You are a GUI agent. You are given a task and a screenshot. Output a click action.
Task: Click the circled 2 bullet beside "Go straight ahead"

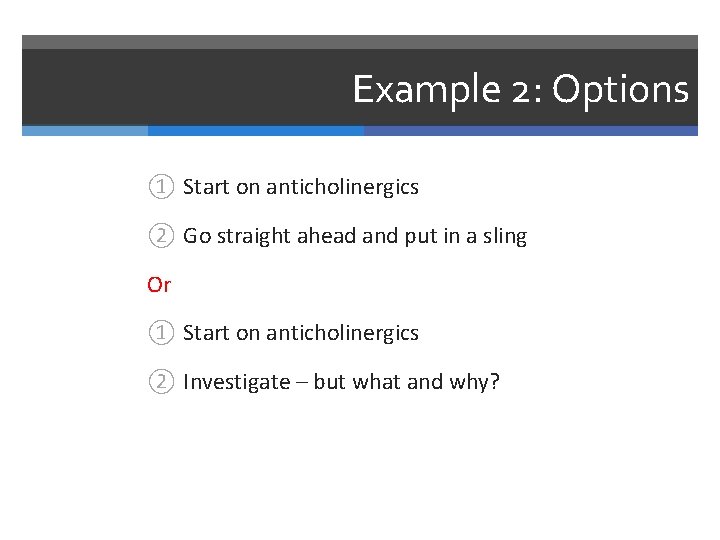click(162, 236)
